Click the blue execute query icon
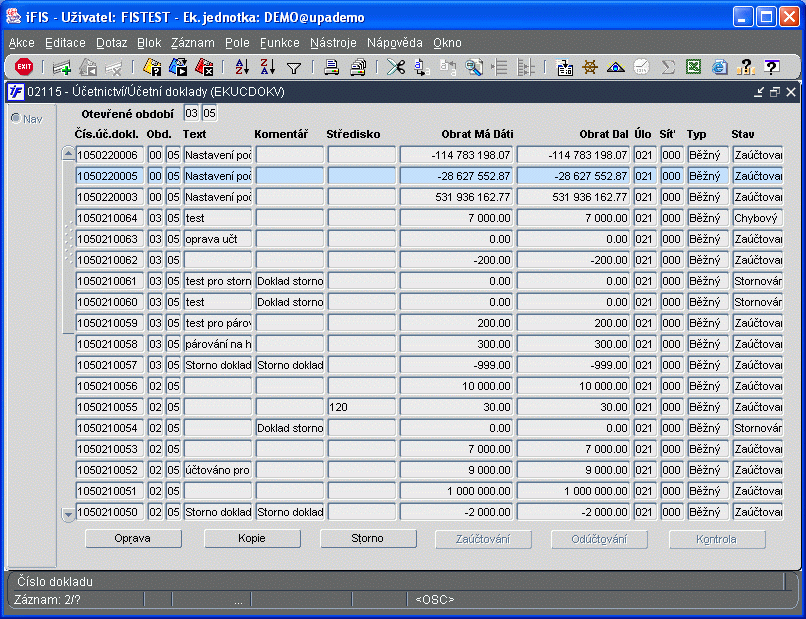The width and height of the screenshot is (806, 619). 178,67
